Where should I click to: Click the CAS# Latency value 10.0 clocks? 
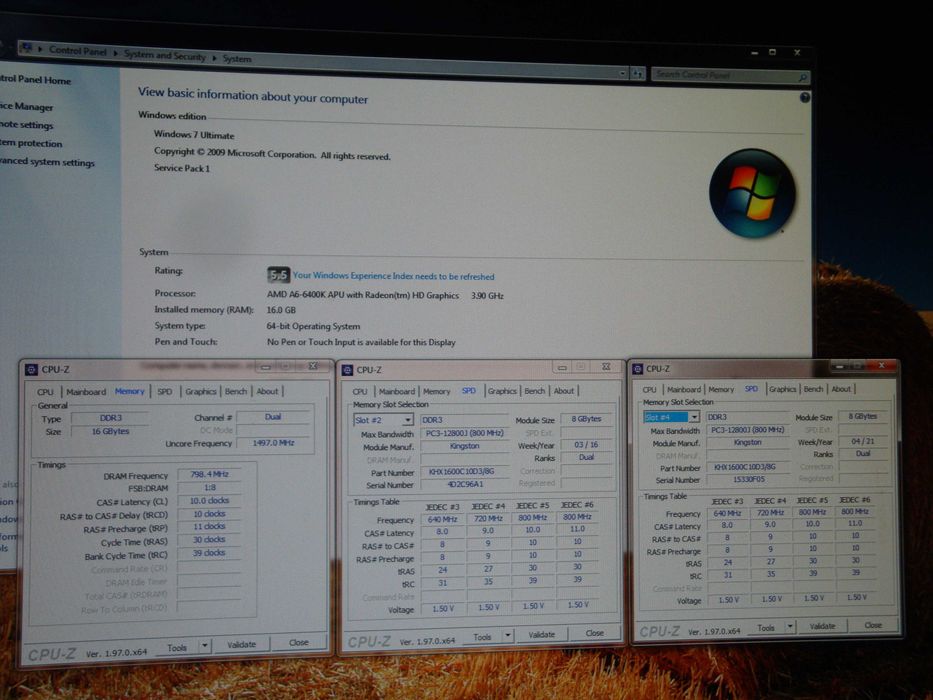(x=209, y=501)
